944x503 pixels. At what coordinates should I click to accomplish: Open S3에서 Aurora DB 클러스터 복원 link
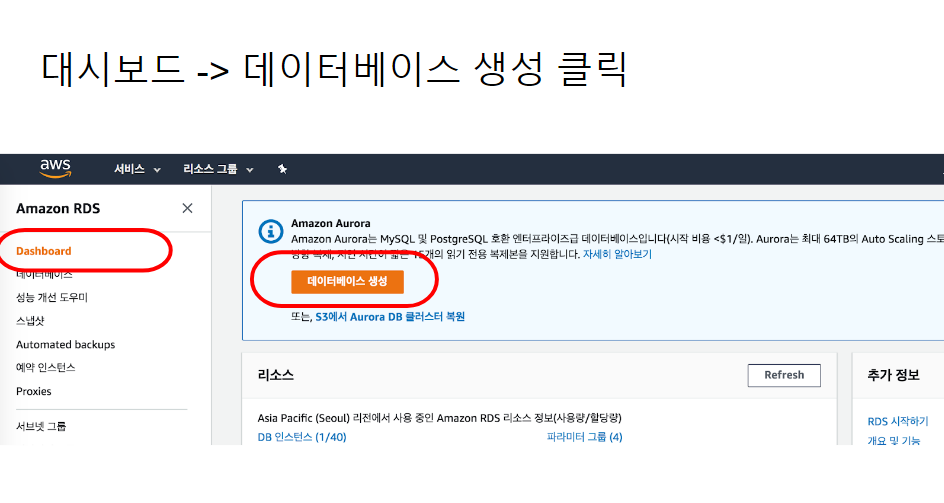pyautogui.click(x=390, y=316)
